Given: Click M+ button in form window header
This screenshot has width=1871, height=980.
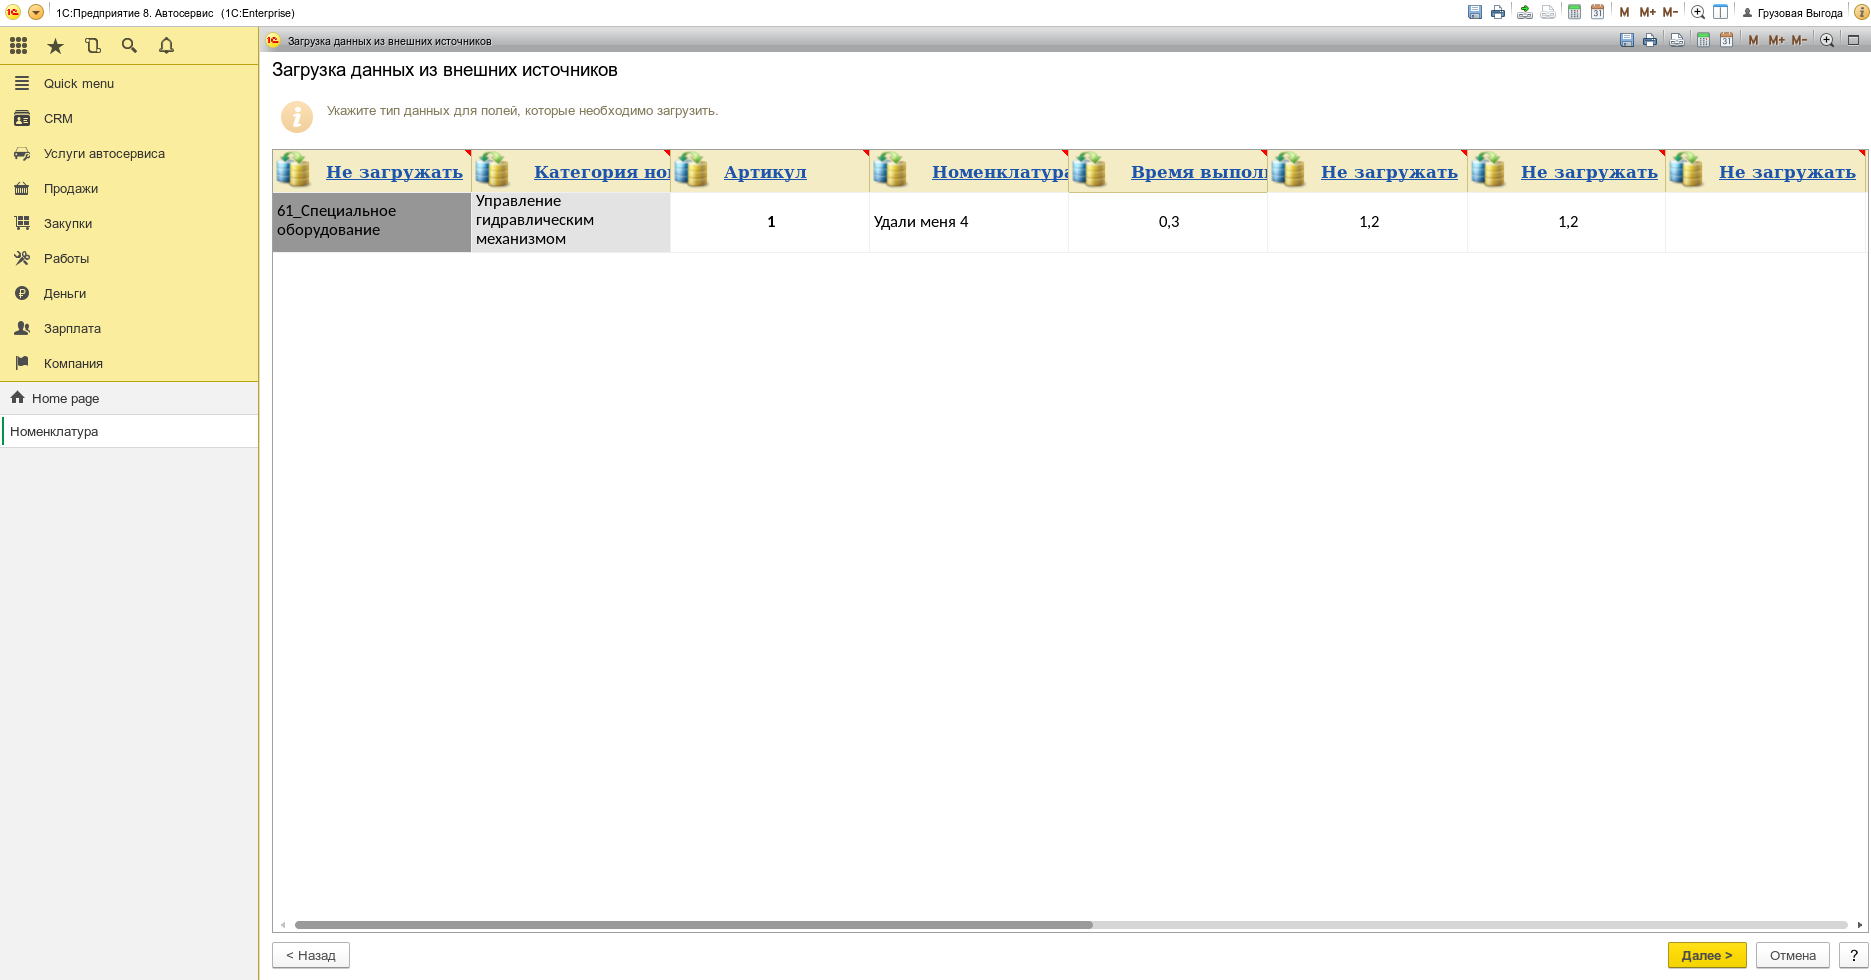Looking at the screenshot, I should point(1776,40).
